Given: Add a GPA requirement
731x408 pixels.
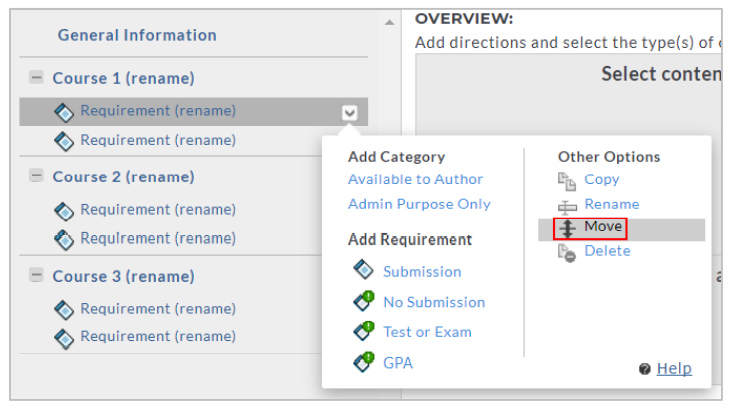Looking at the screenshot, I should click(398, 363).
